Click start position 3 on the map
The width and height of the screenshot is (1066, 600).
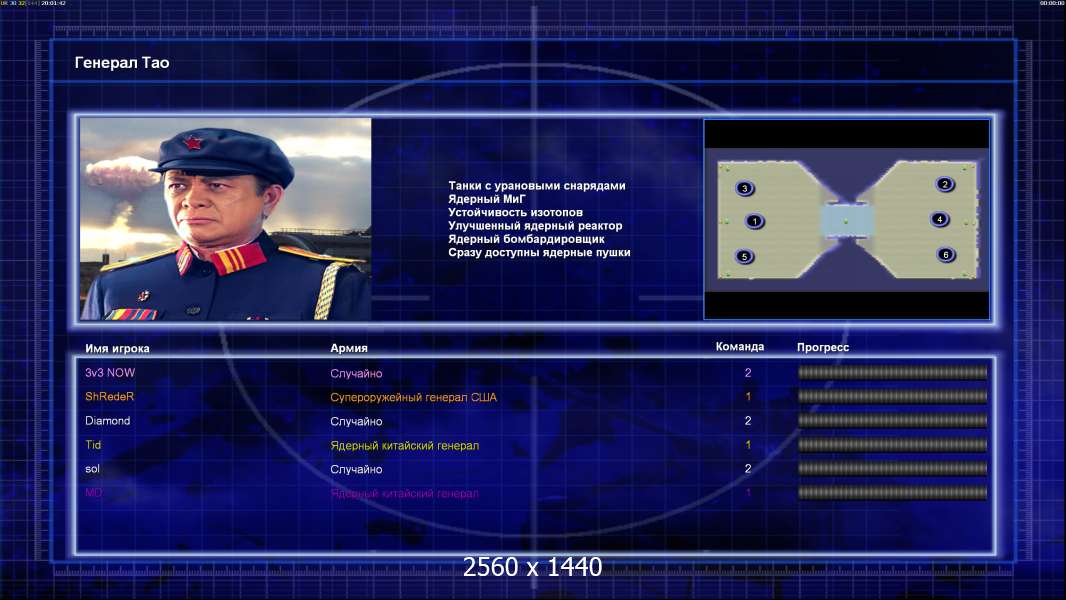click(x=744, y=188)
